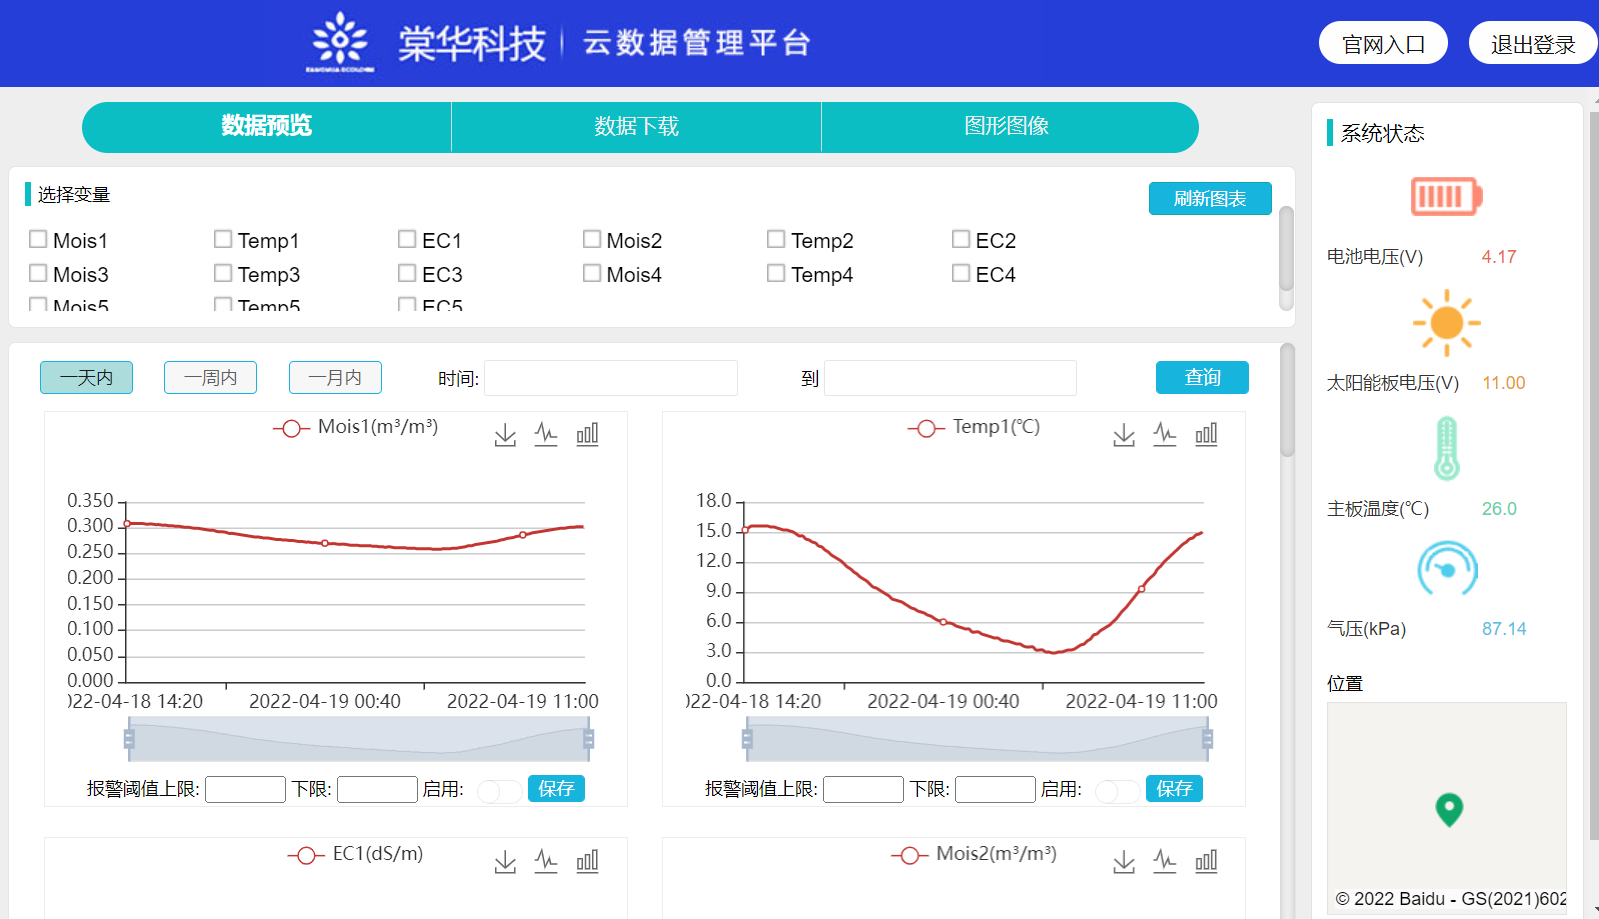Screen dimensions: 1599x919
Task: Switch Temp1 chart to bar view
Action: click(1206, 434)
